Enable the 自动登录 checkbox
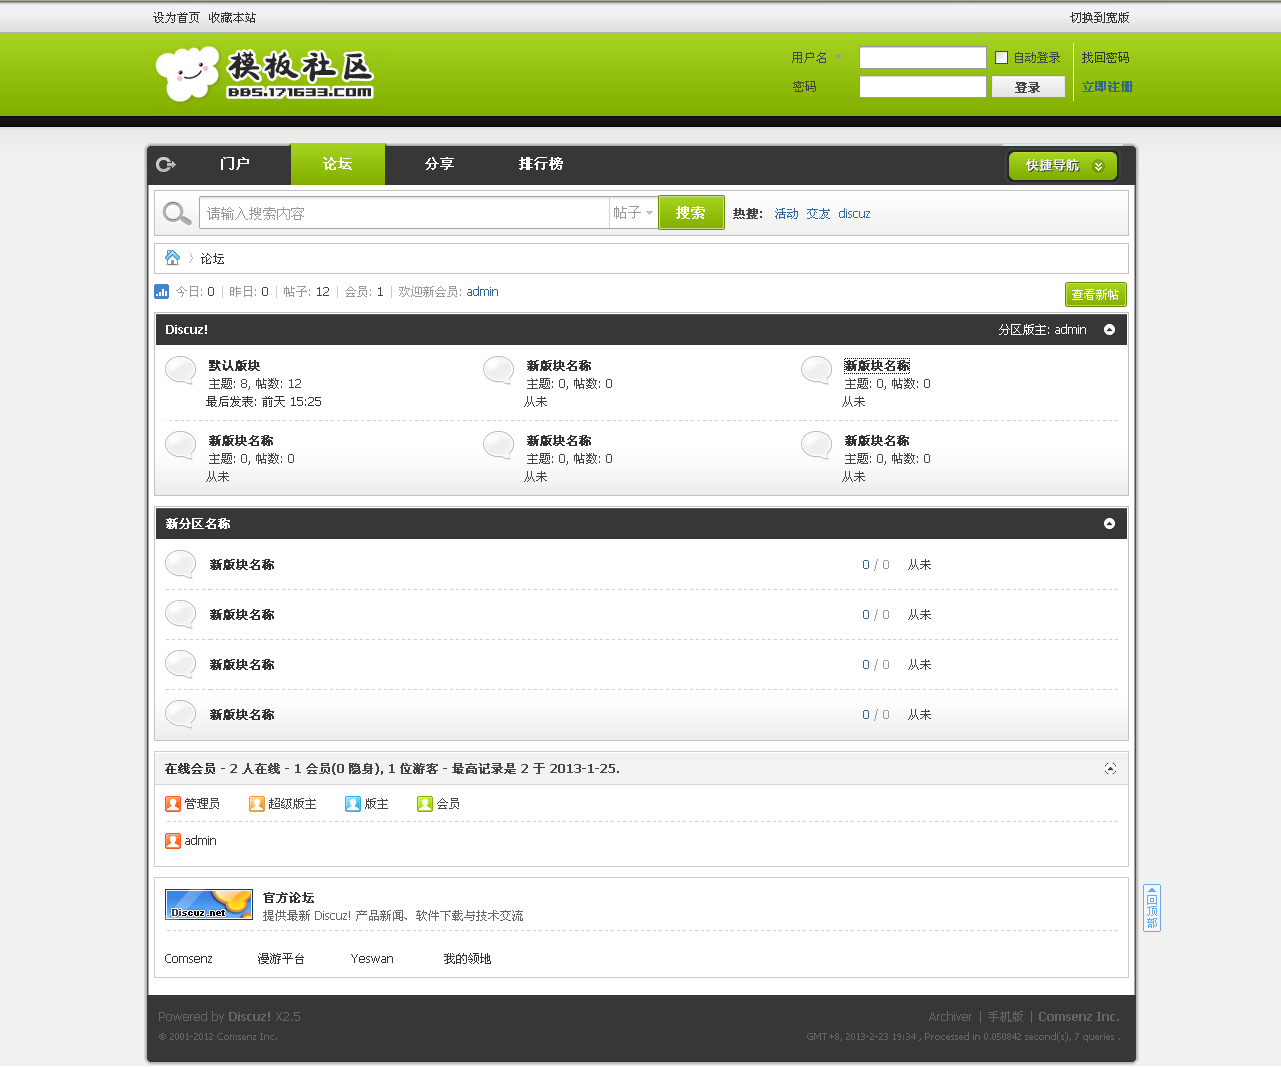The height and width of the screenshot is (1067, 1281). pos(1001,58)
